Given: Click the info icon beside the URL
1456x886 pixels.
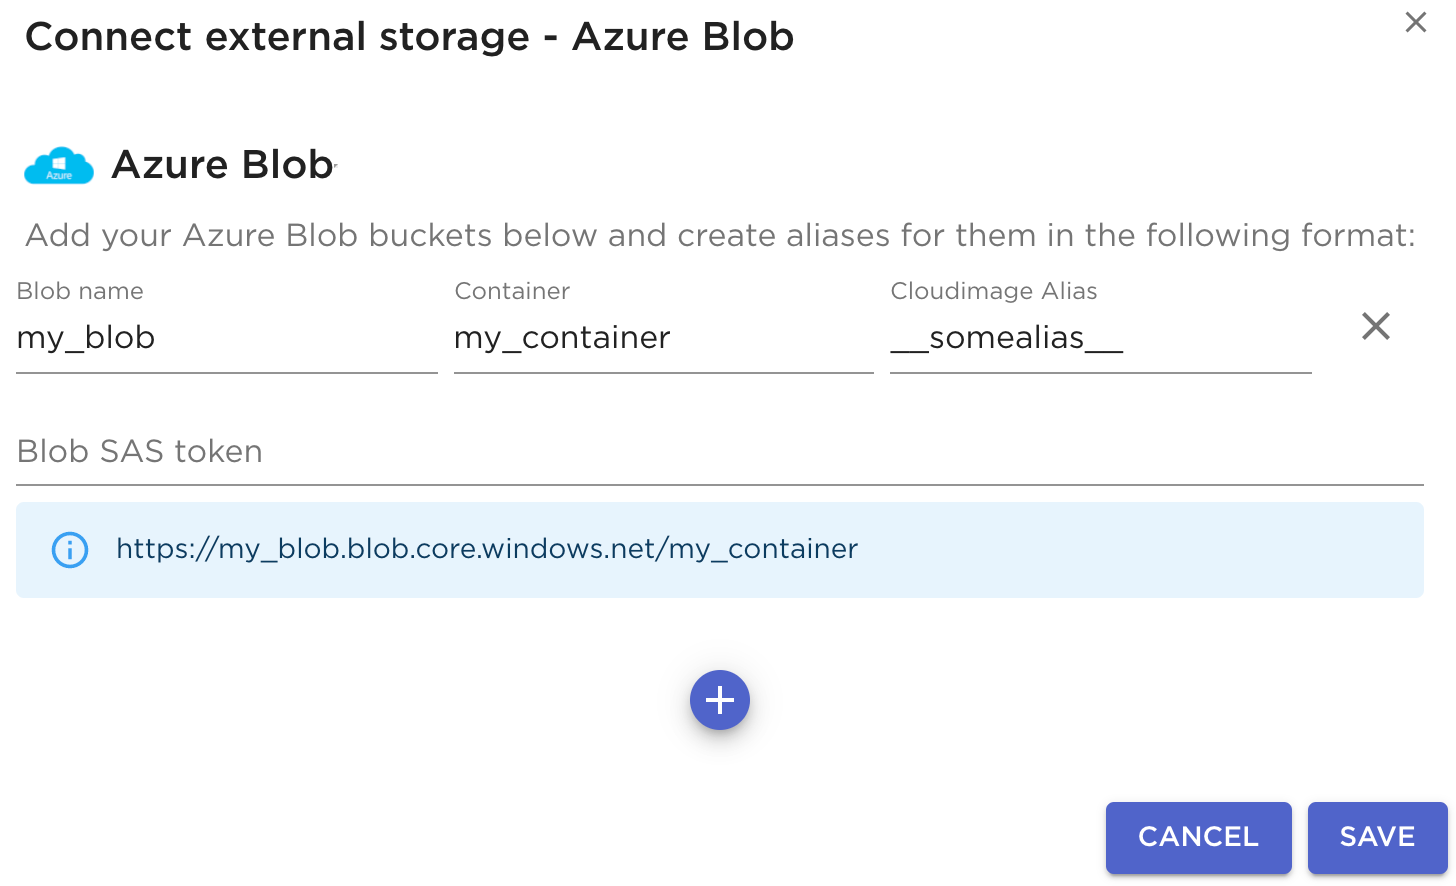Looking at the screenshot, I should (x=70, y=549).
